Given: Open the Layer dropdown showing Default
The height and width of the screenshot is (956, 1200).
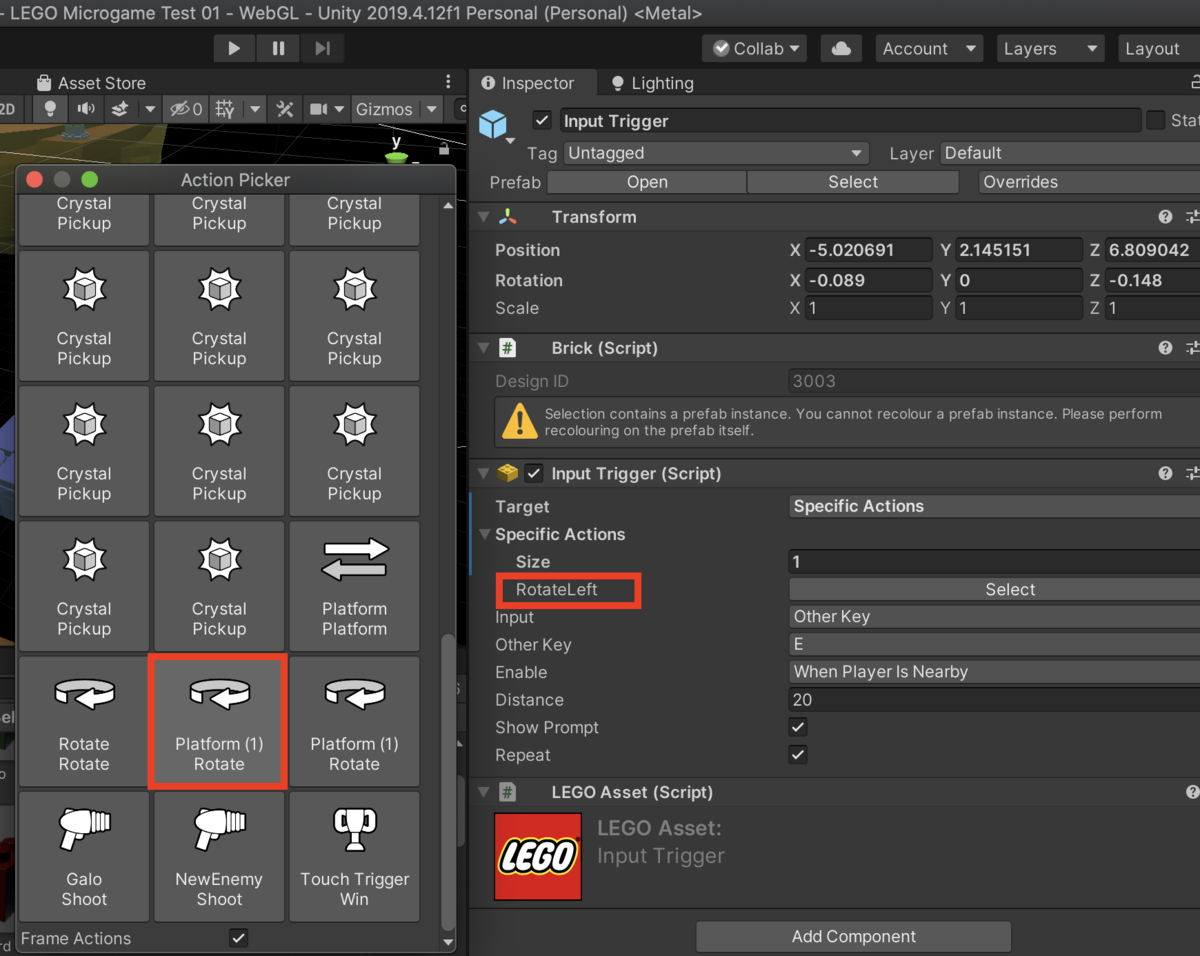Looking at the screenshot, I should (1070, 153).
